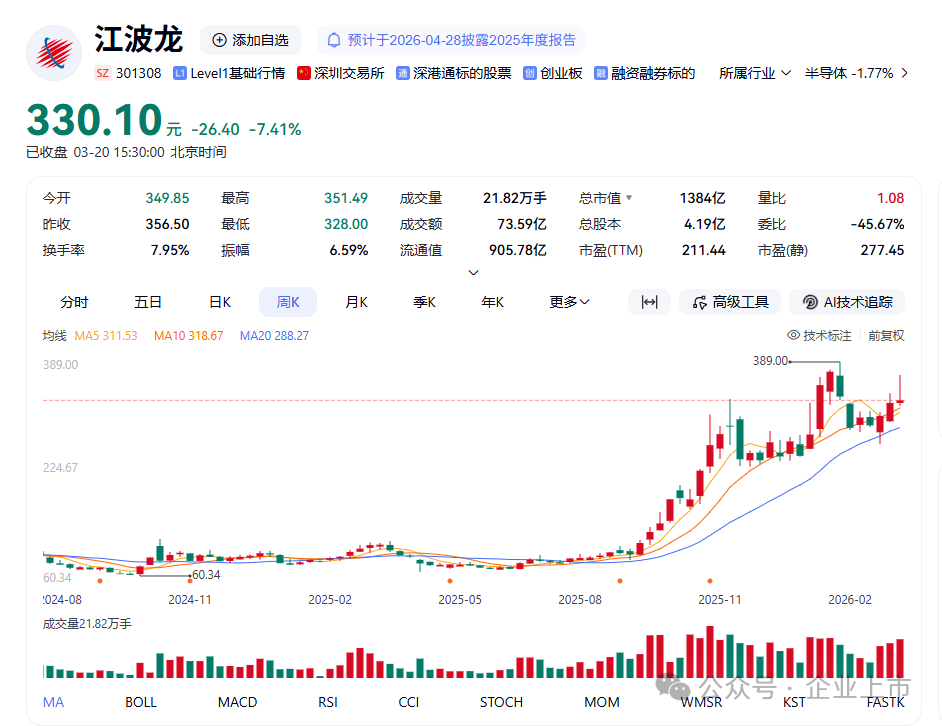The height and width of the screenshot is (726, 942).
Task: Toggle the 技术标注 eye icon
Action: (x=794, y=335)
